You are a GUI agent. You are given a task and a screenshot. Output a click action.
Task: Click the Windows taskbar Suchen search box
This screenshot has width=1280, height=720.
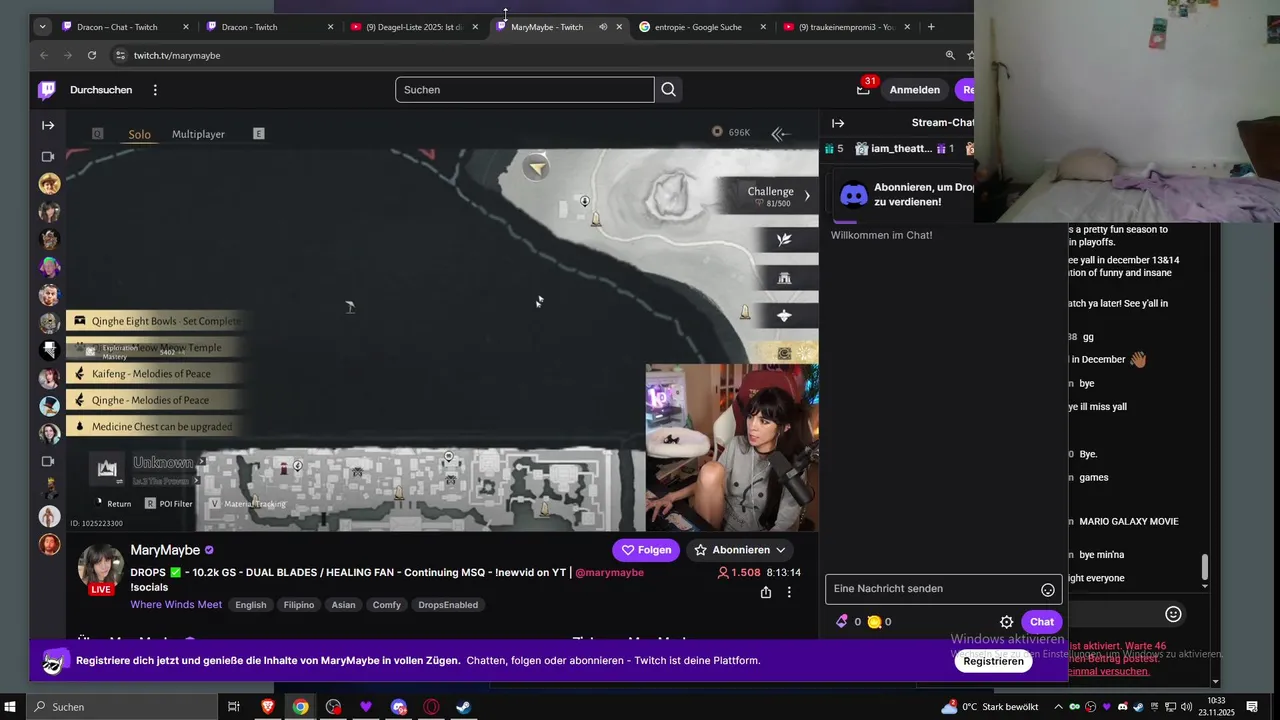[122, 707]
